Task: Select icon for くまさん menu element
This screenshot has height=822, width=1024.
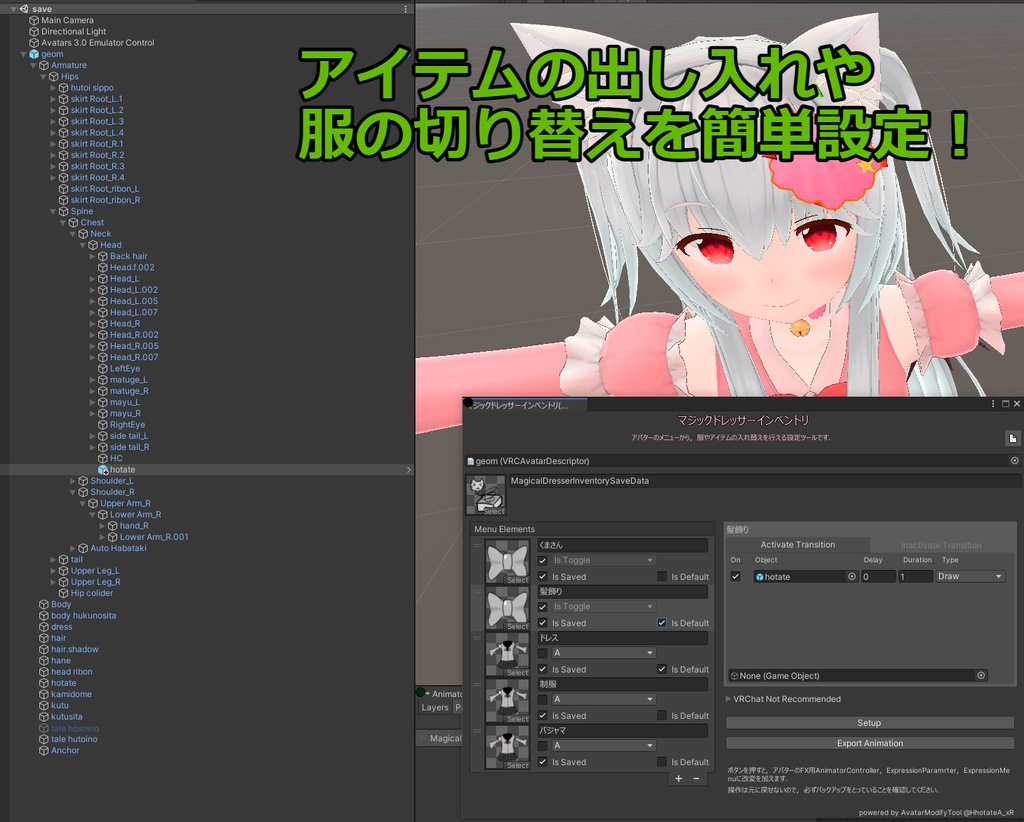Action: click(507, 562)
